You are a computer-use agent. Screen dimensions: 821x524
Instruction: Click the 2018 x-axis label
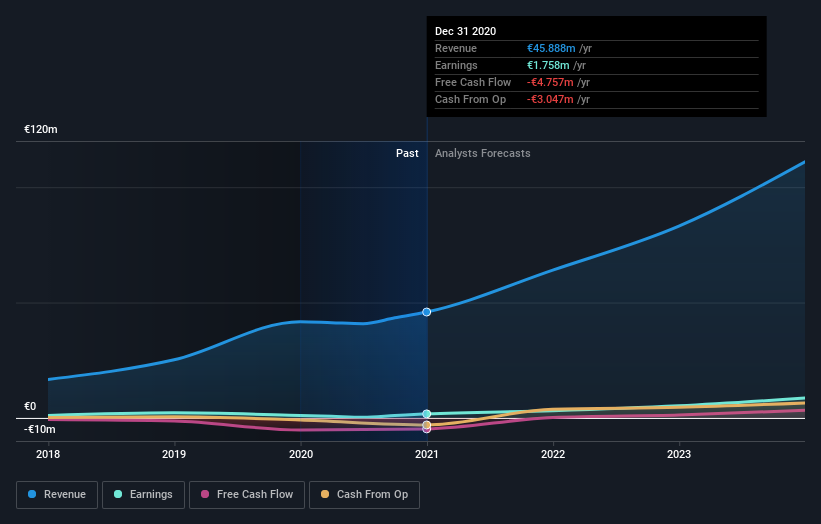(x=48, y=454)
